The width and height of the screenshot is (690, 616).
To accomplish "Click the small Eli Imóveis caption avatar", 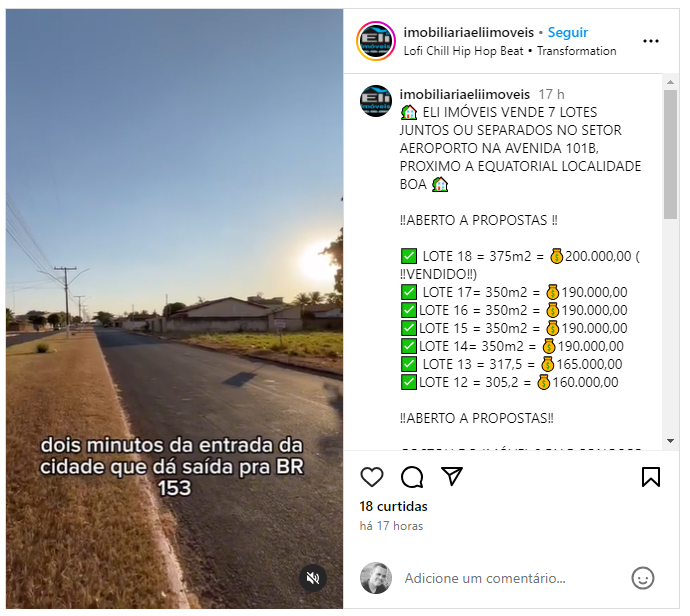I will pyautogui.click(x=377, y=101).
